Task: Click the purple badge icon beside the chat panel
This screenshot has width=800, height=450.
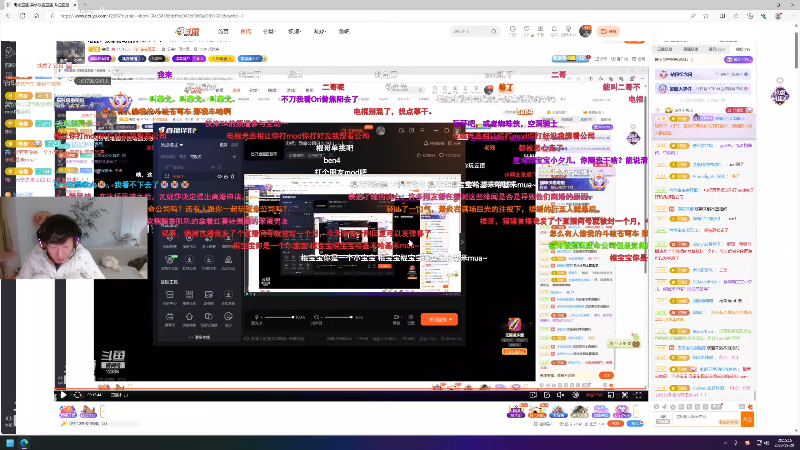Action: point(780,96)
